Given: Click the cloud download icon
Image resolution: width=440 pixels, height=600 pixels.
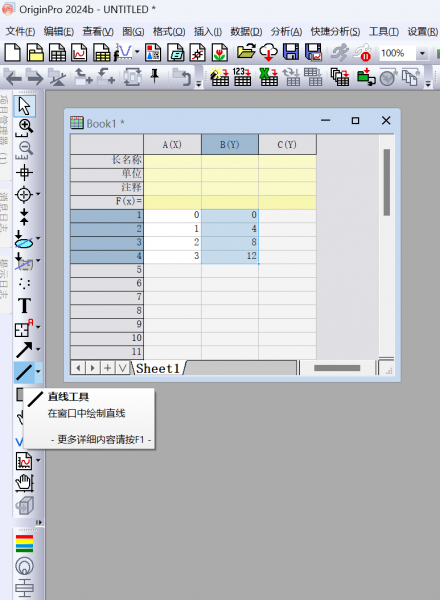Looking at the screenshot, I should click(268, 52).
